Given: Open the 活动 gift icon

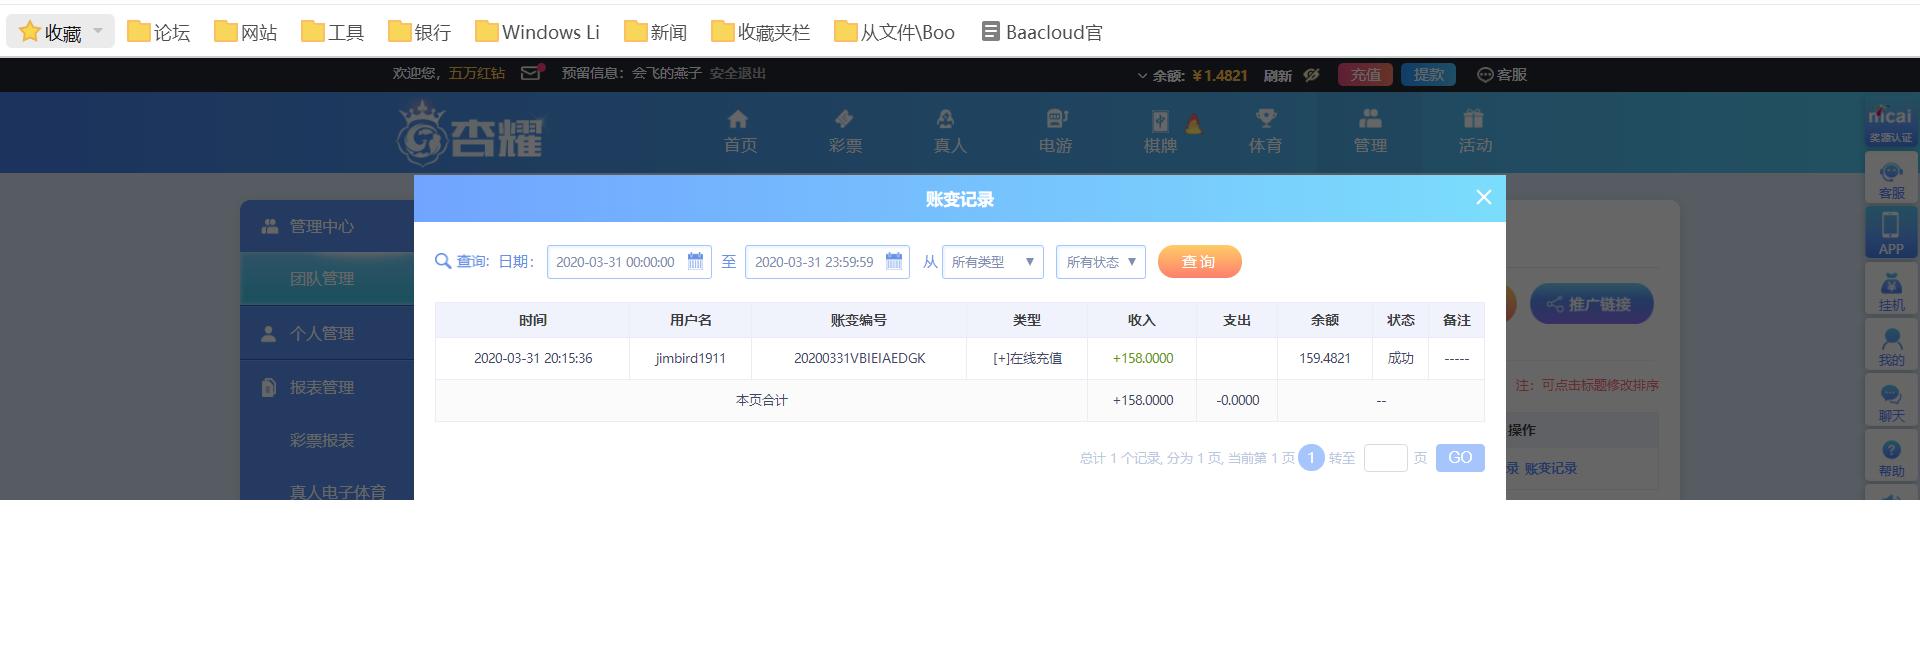Looking at the screenshot, I should click(x=1474, y=121).
